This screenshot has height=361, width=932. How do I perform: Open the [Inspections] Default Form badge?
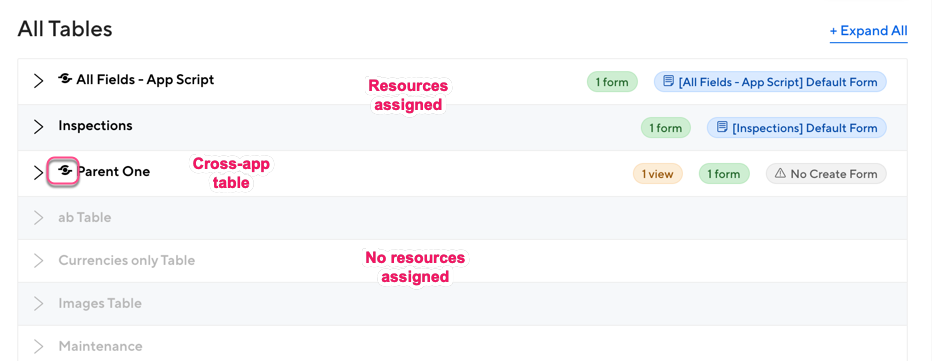coord(796,128)
